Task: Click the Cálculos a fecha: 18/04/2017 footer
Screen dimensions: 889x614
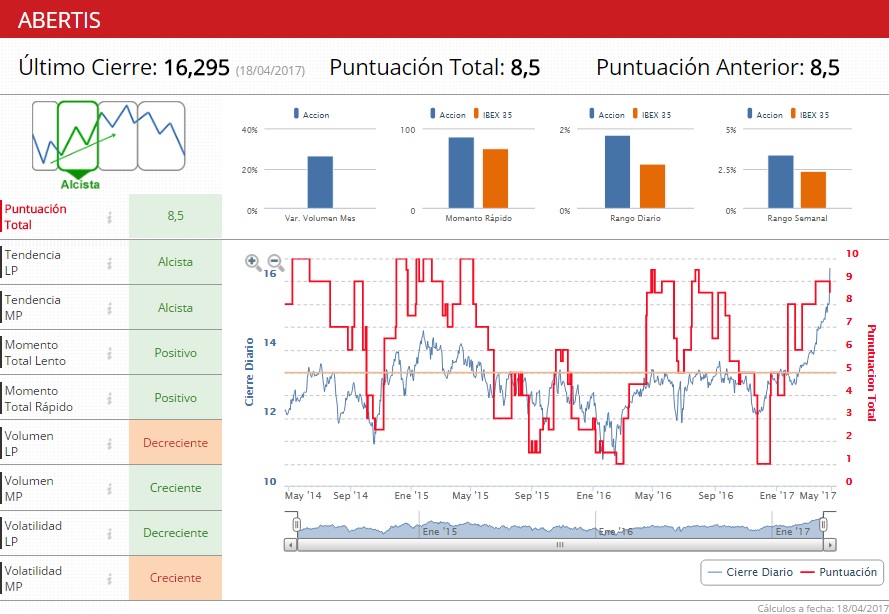Action: 823,608
